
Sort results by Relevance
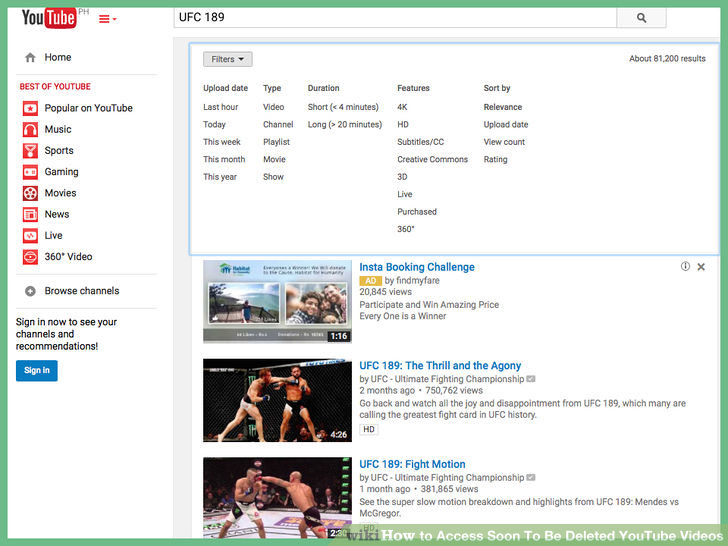502,107
